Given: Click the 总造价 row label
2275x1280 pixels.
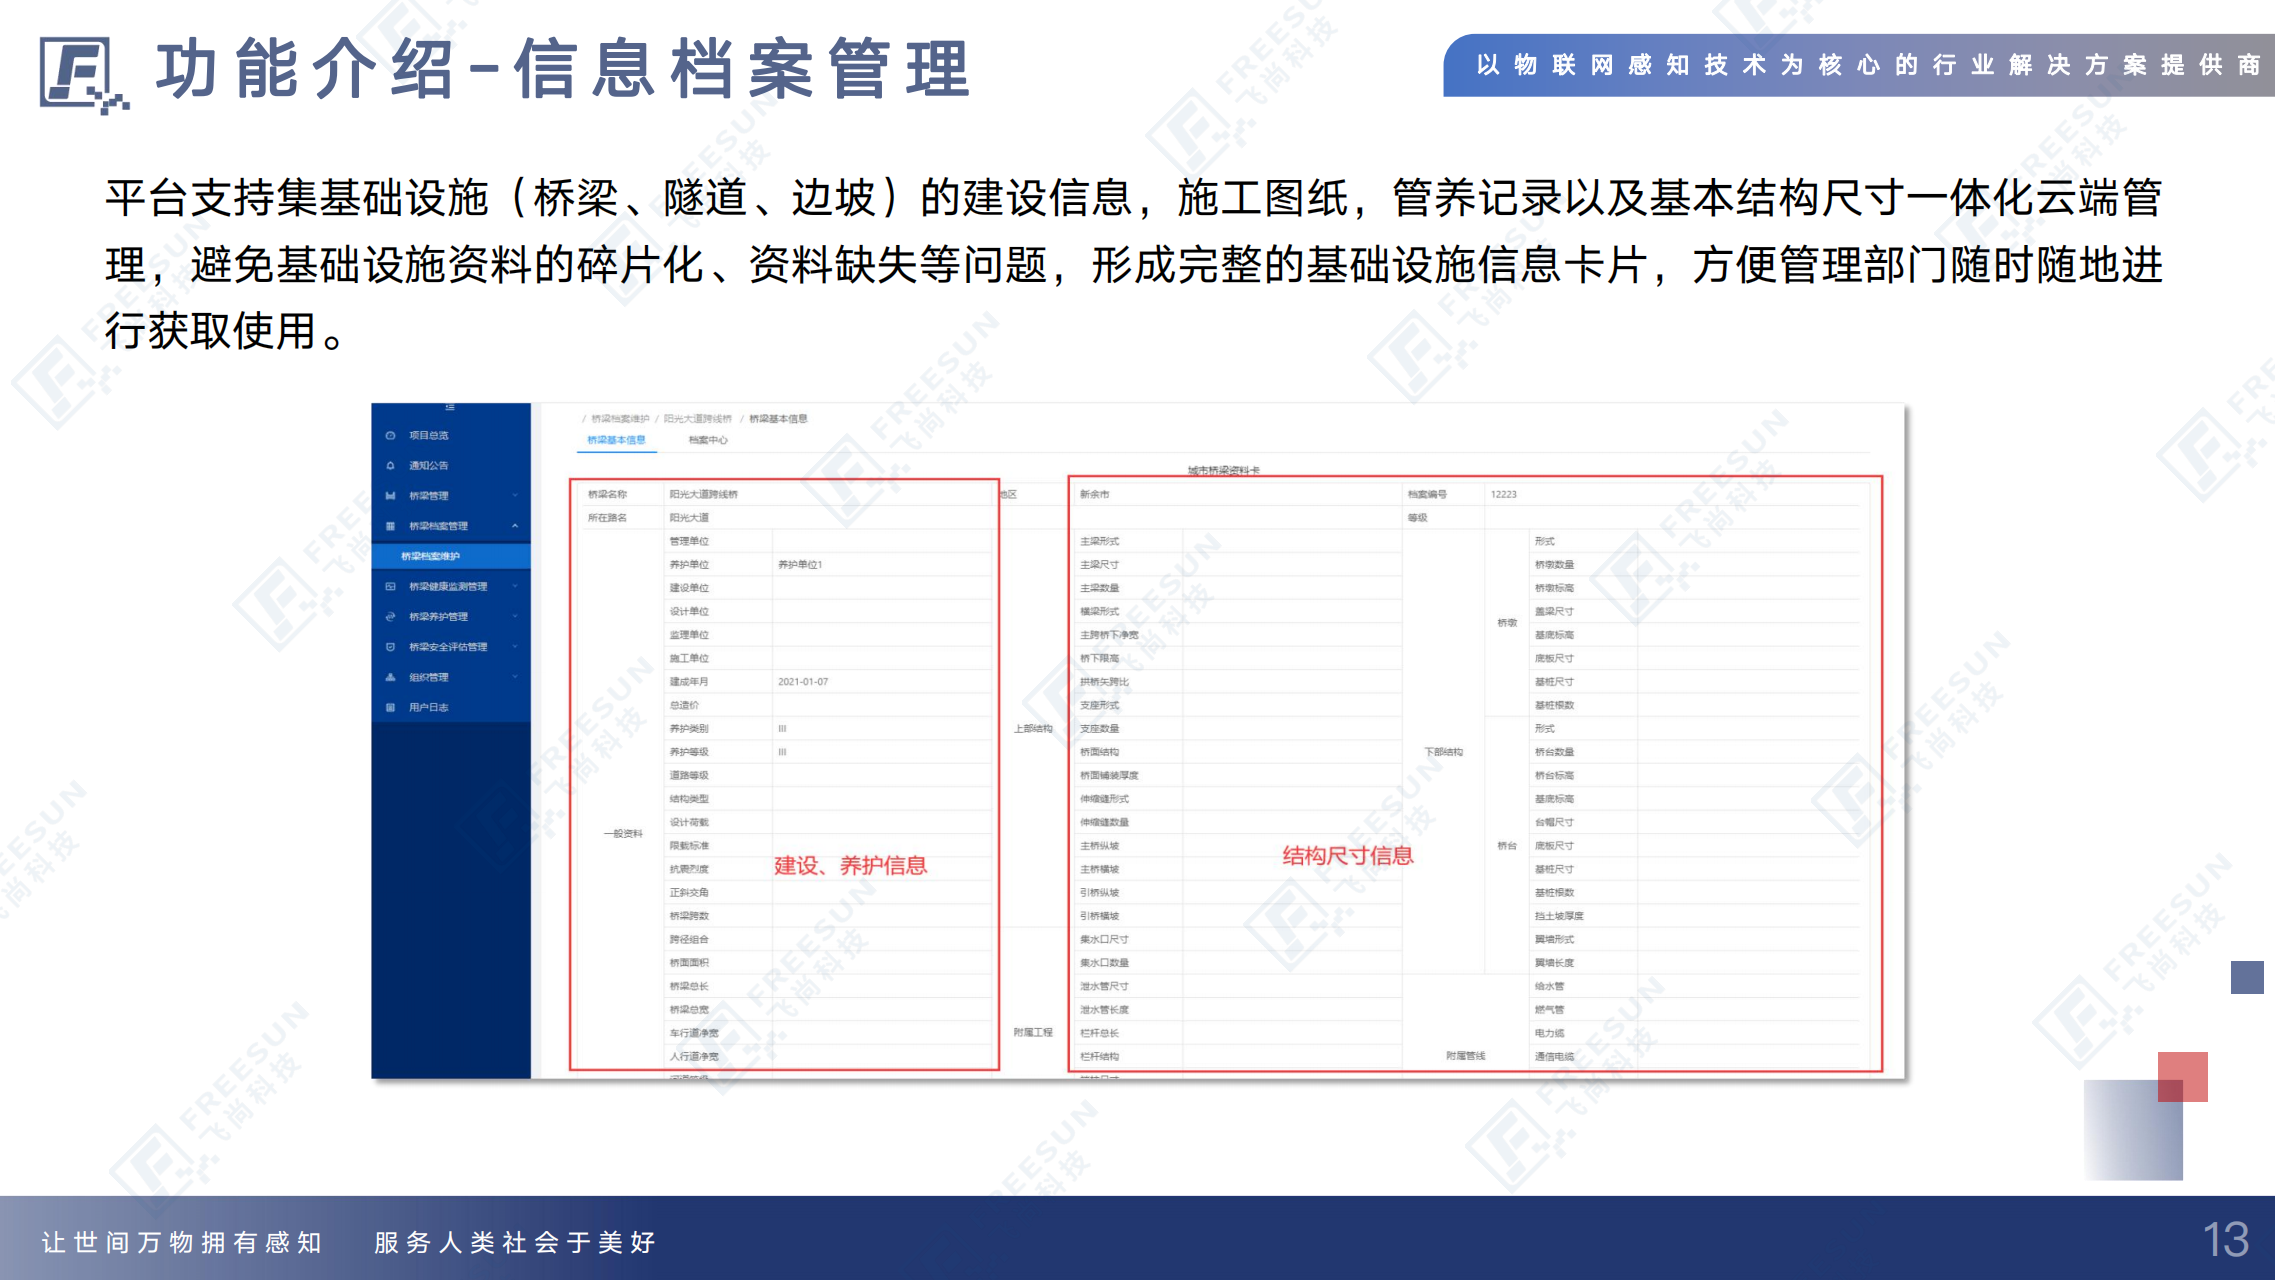Looking at the screenshot, I should (684, 706).
